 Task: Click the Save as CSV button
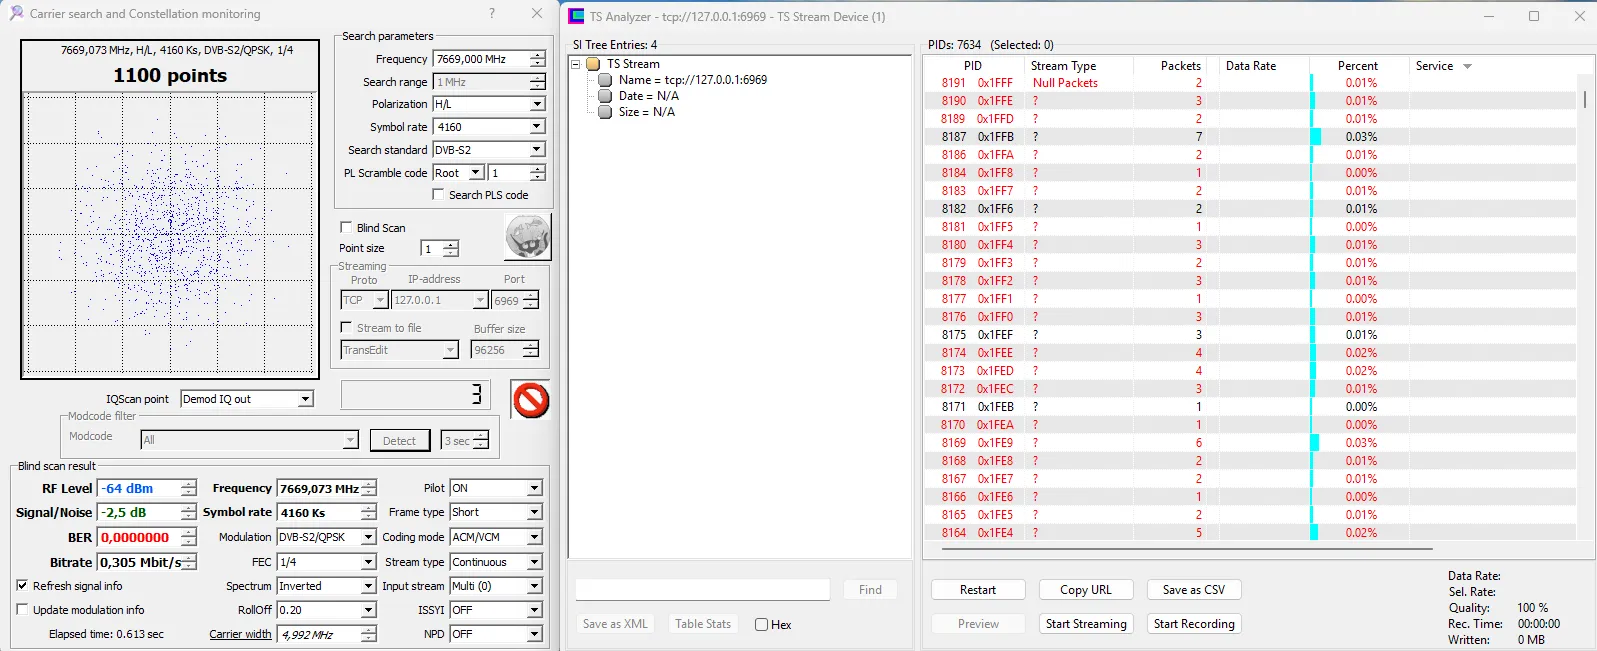tap(1193, 590)
